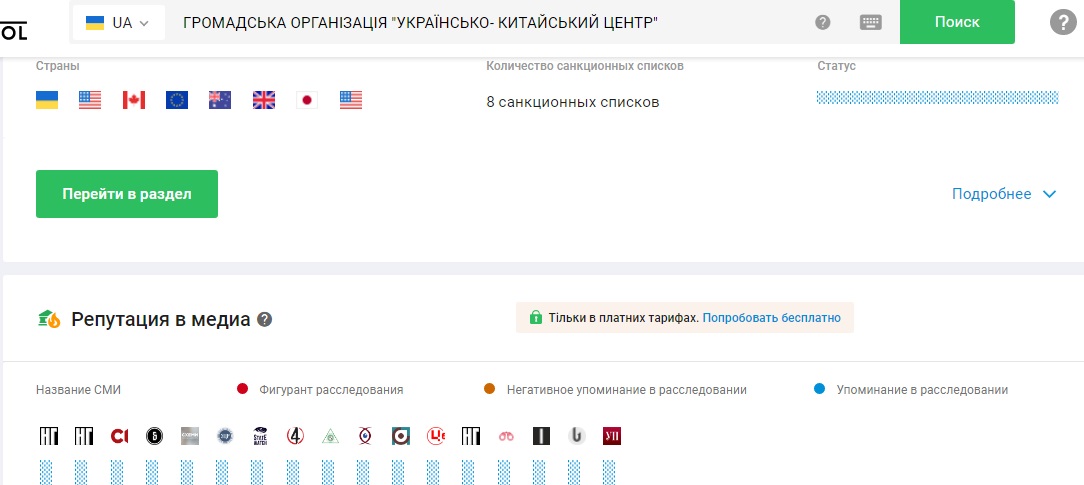Click the European Union flag icon
This screenshot has width=1084, height=485.
(x=177, y=100)
